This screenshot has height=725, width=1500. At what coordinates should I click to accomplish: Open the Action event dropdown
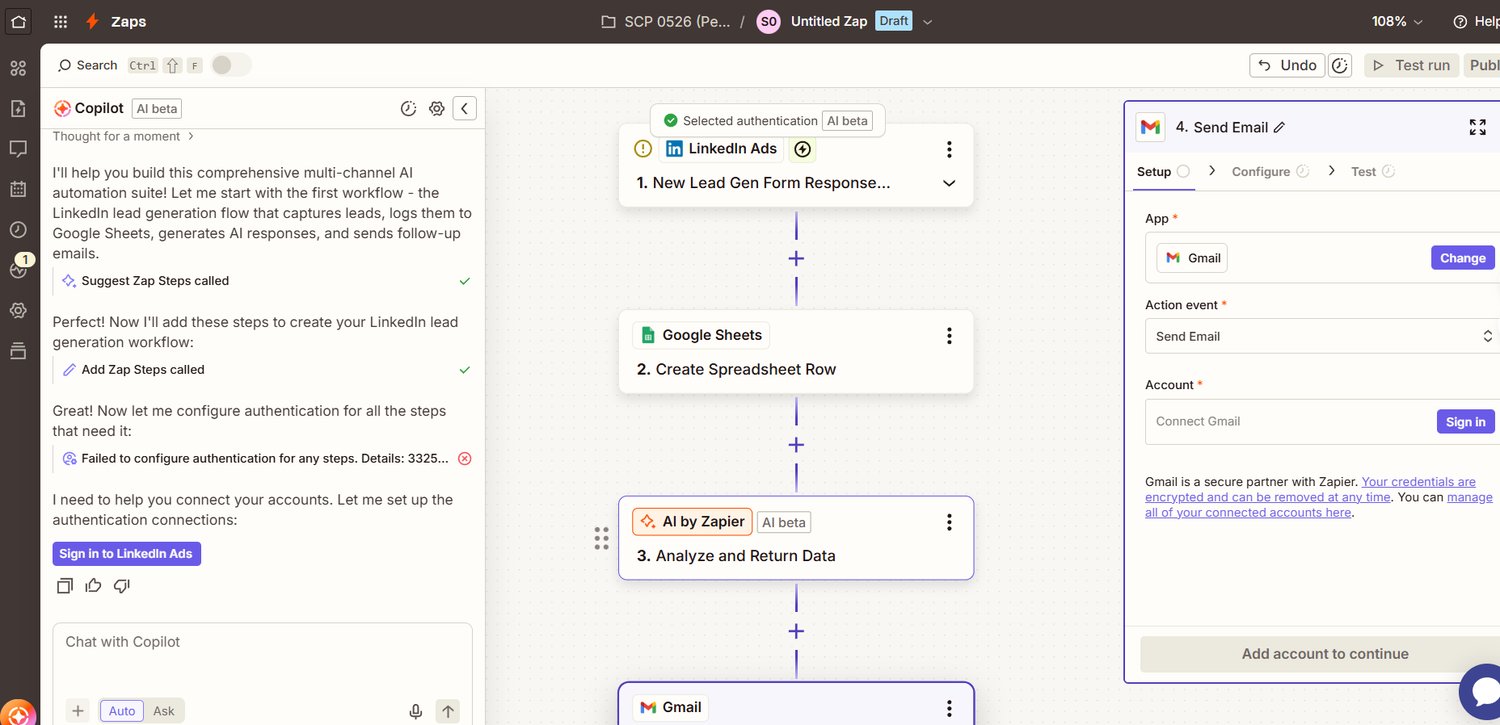pos(1320,336)
